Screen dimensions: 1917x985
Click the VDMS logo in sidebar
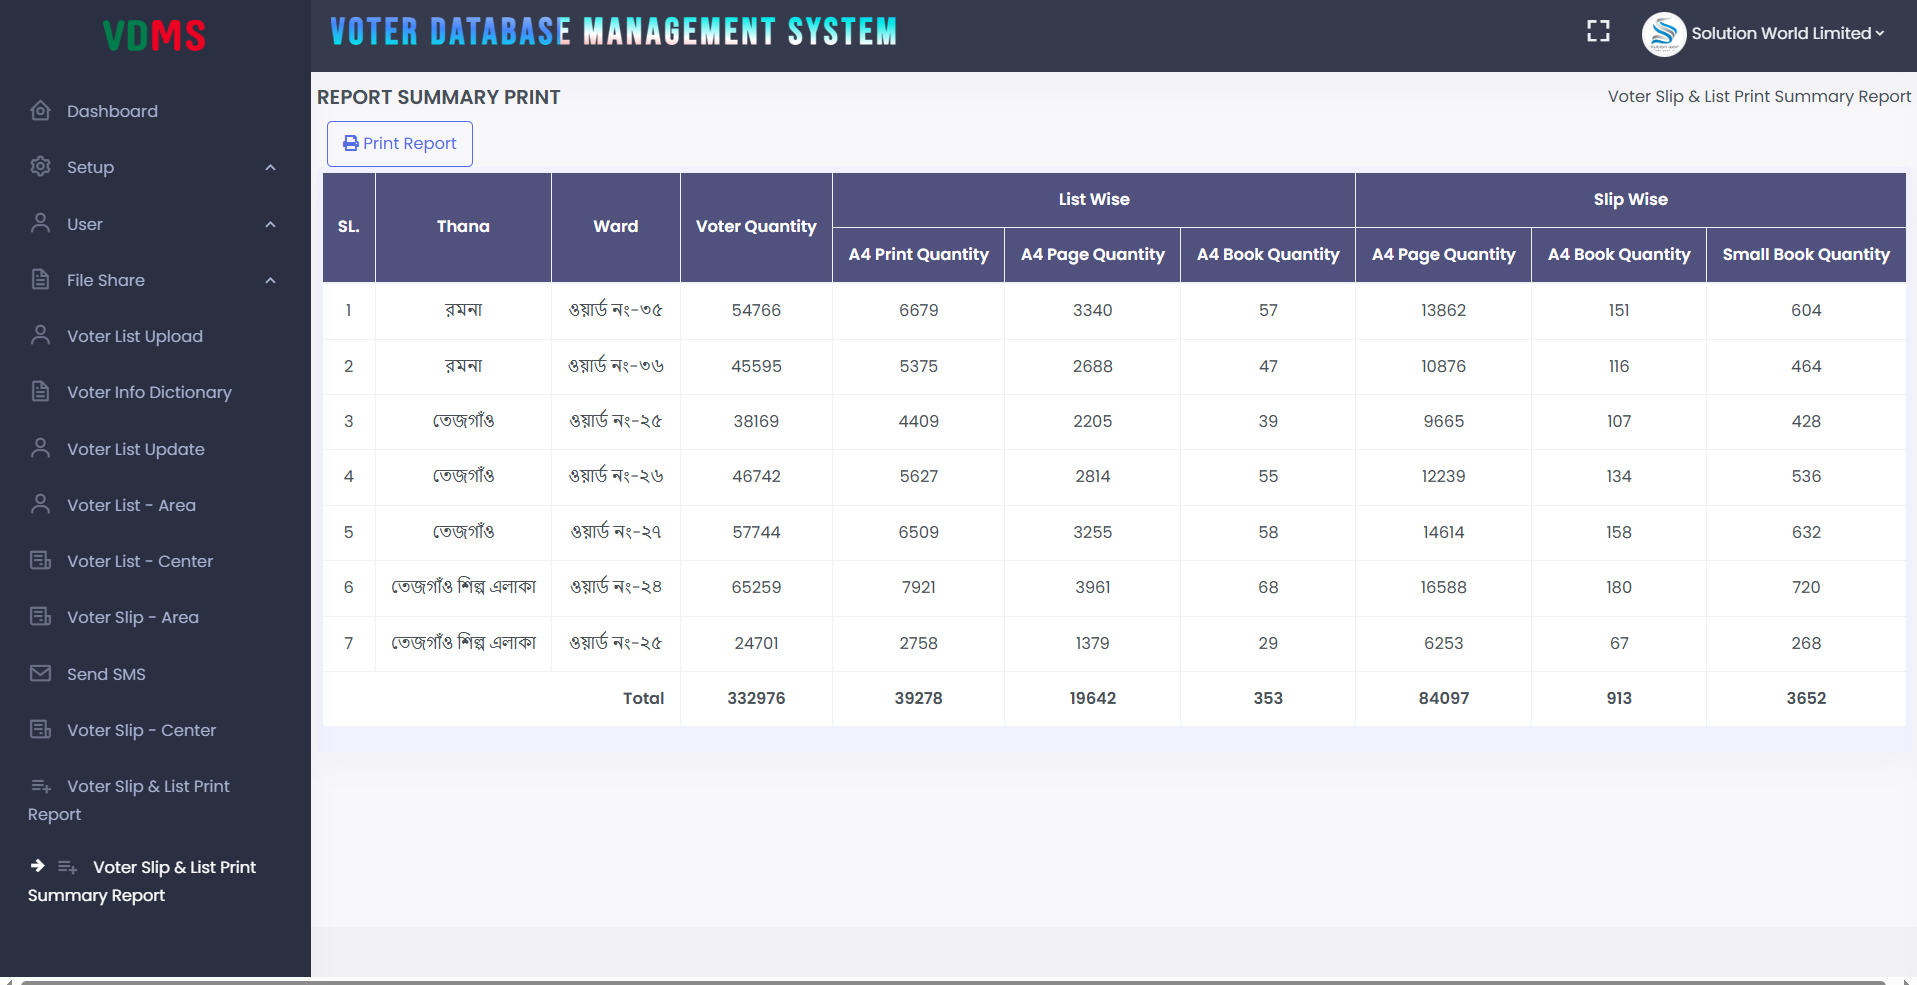pyautogui.click(x=154, y=36)
